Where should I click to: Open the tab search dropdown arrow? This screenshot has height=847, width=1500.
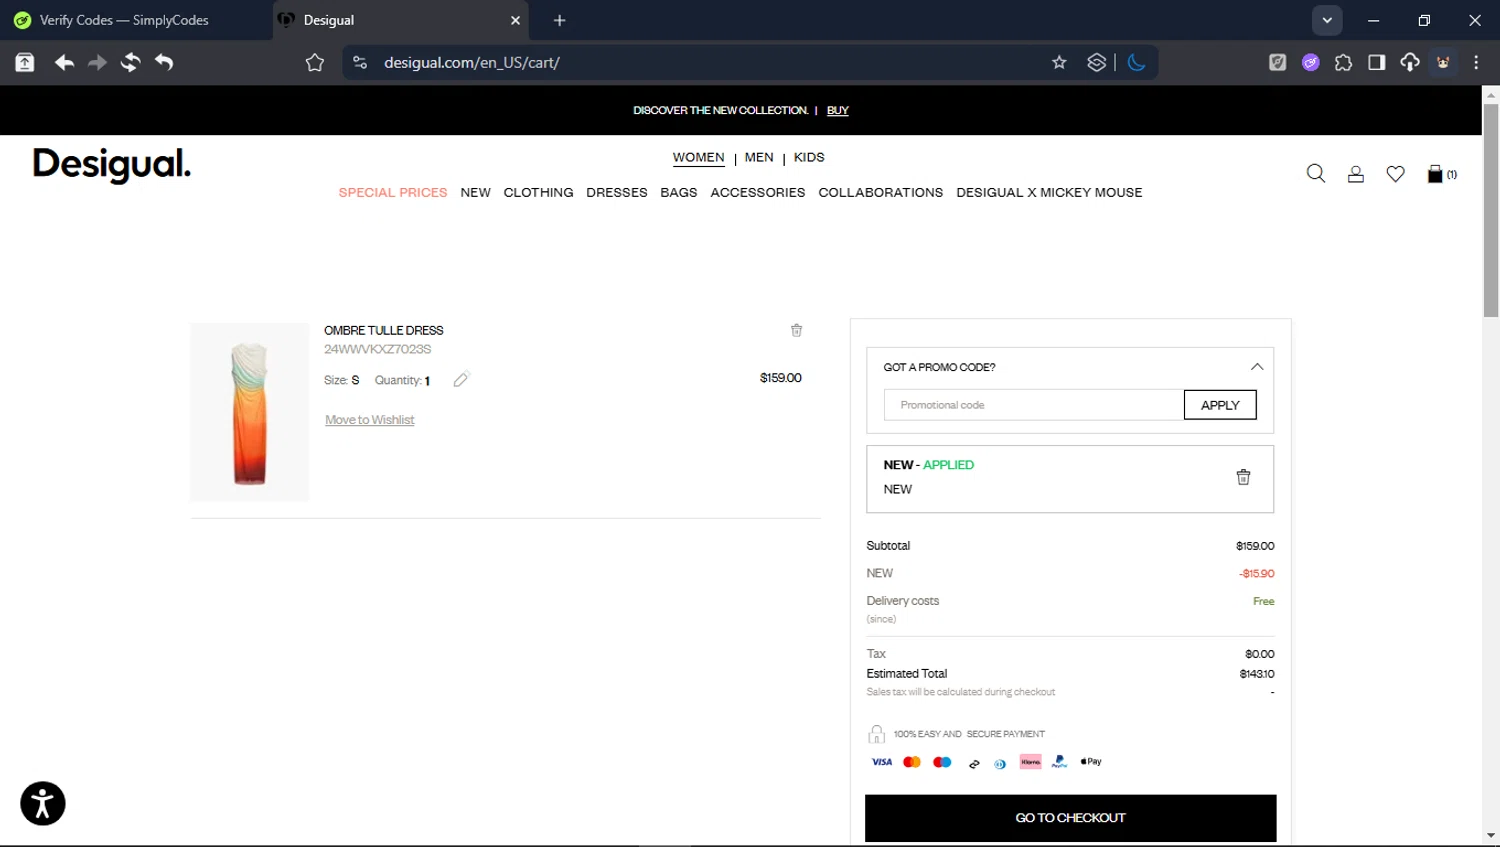click(x=1327, y=20)
